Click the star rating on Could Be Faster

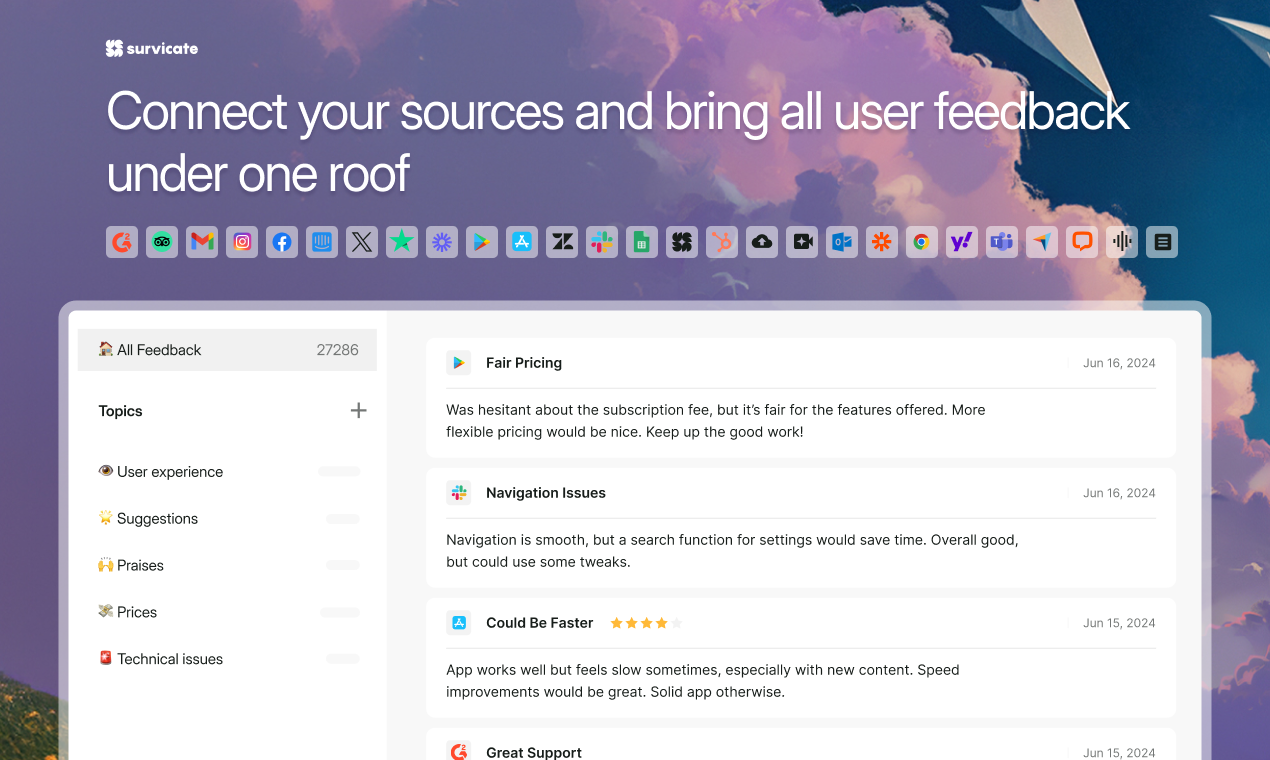(x=646, y=623)
